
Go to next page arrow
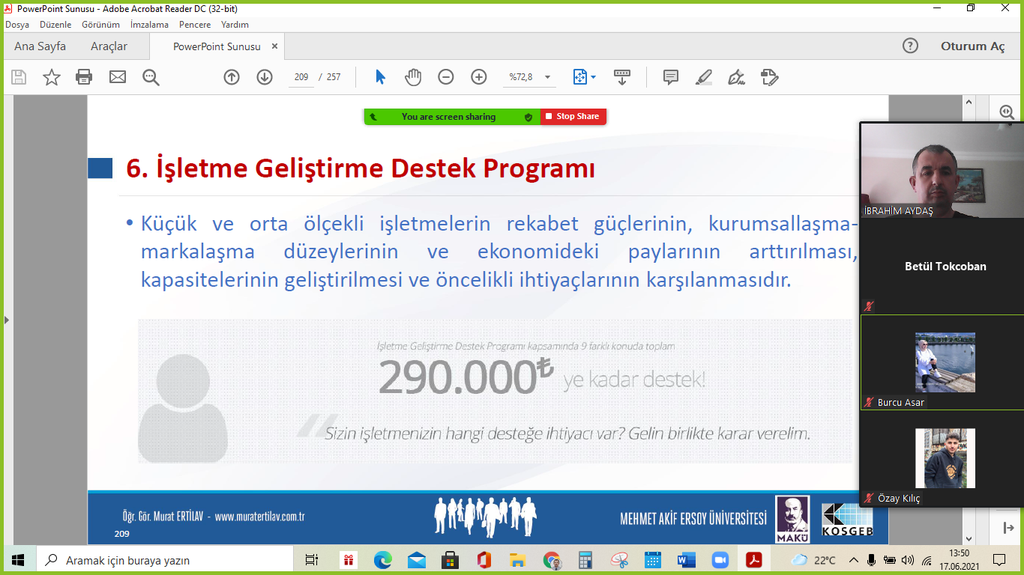tap(264, 77)
